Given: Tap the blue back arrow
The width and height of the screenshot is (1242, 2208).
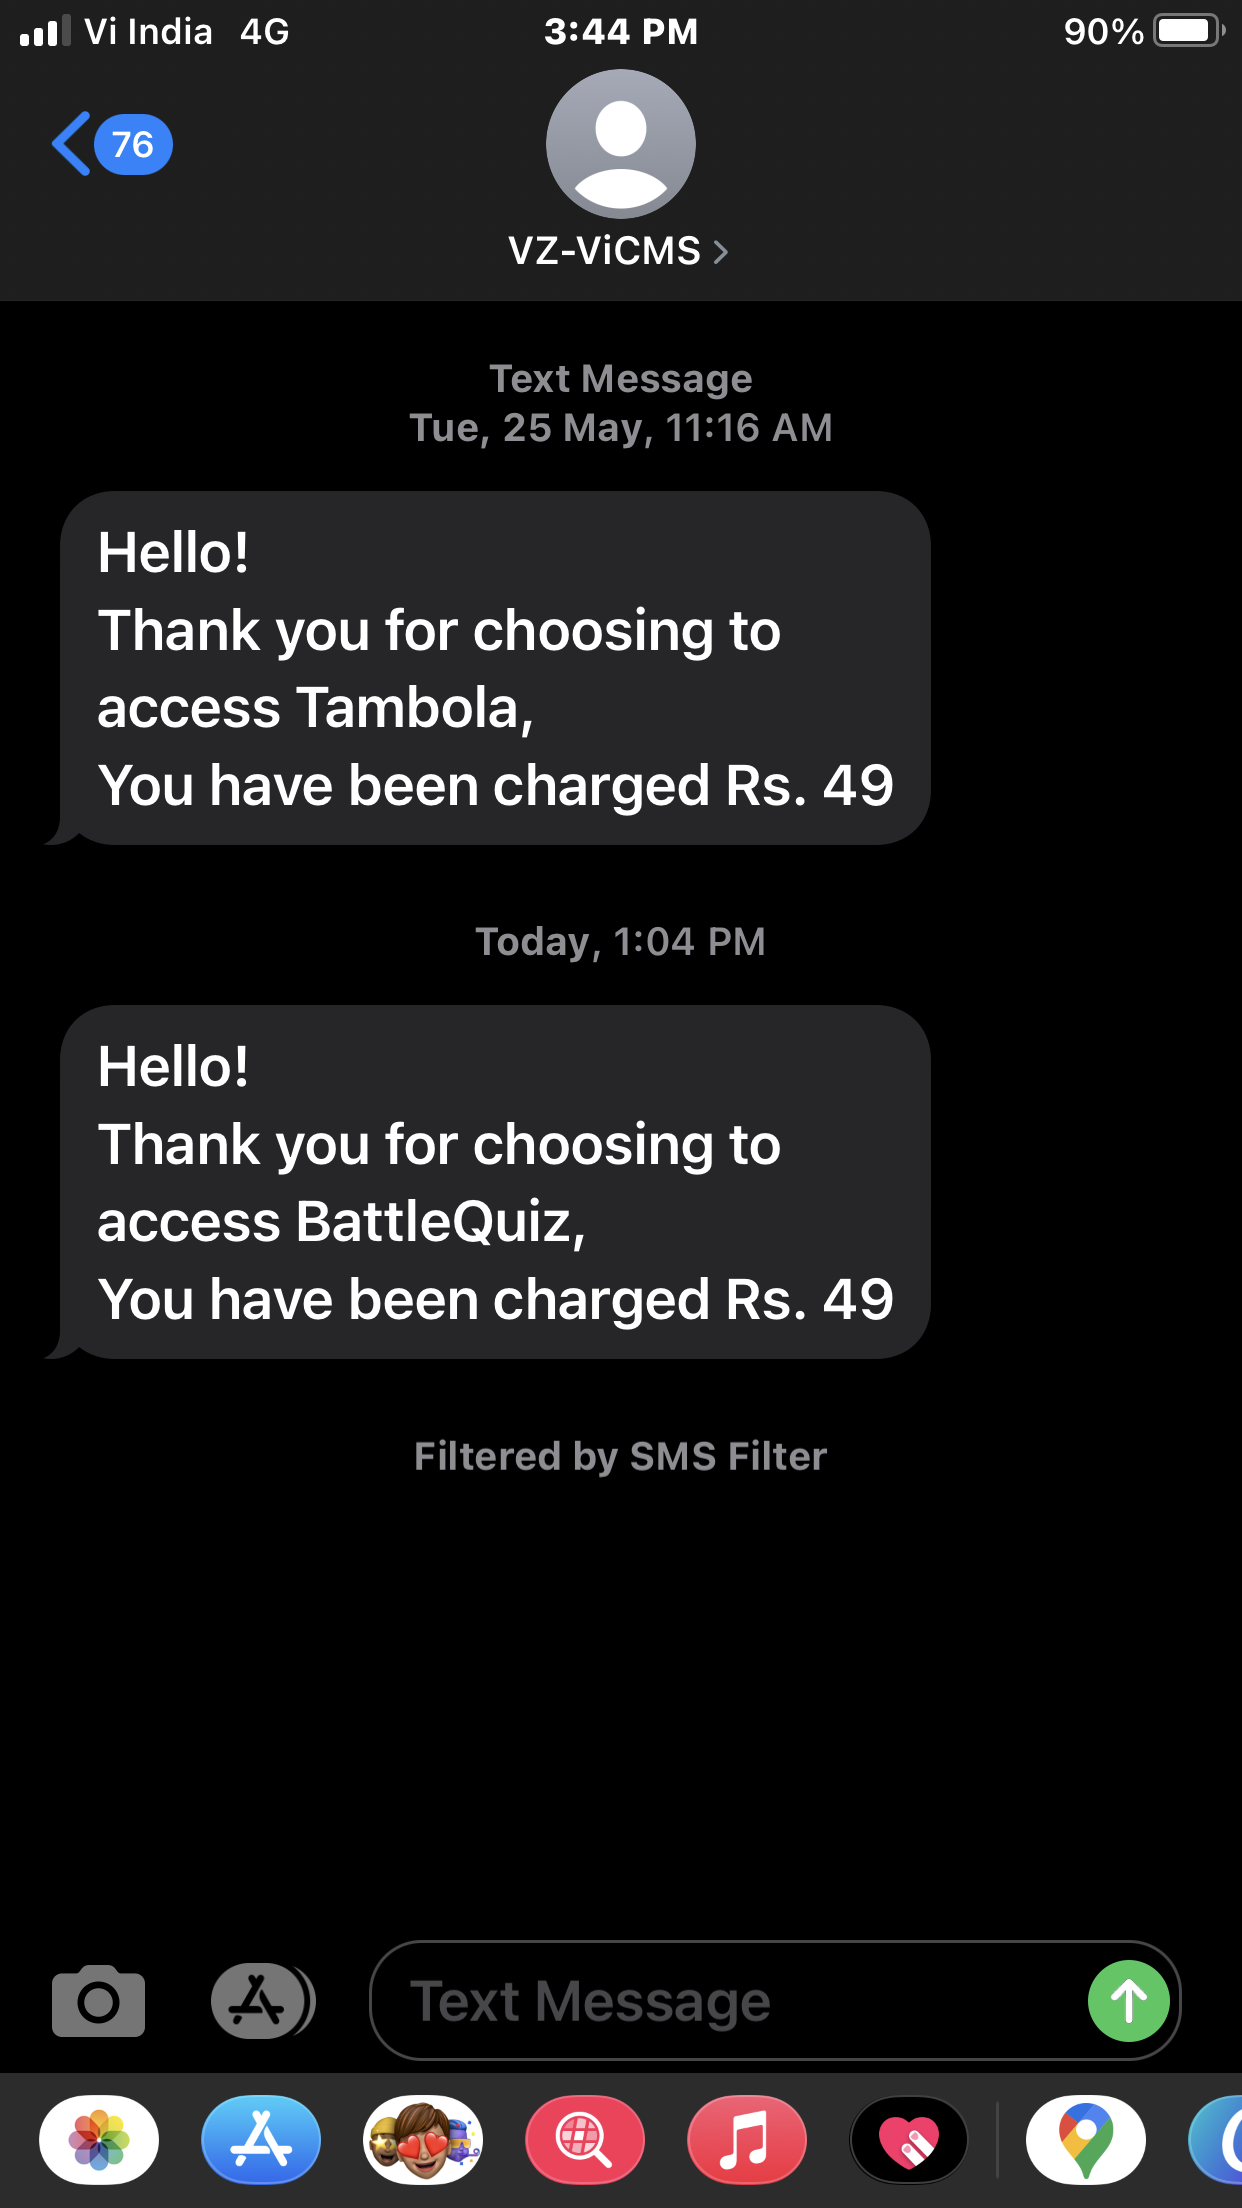Looking at the screenshot, I should click(x=72, y=144).
